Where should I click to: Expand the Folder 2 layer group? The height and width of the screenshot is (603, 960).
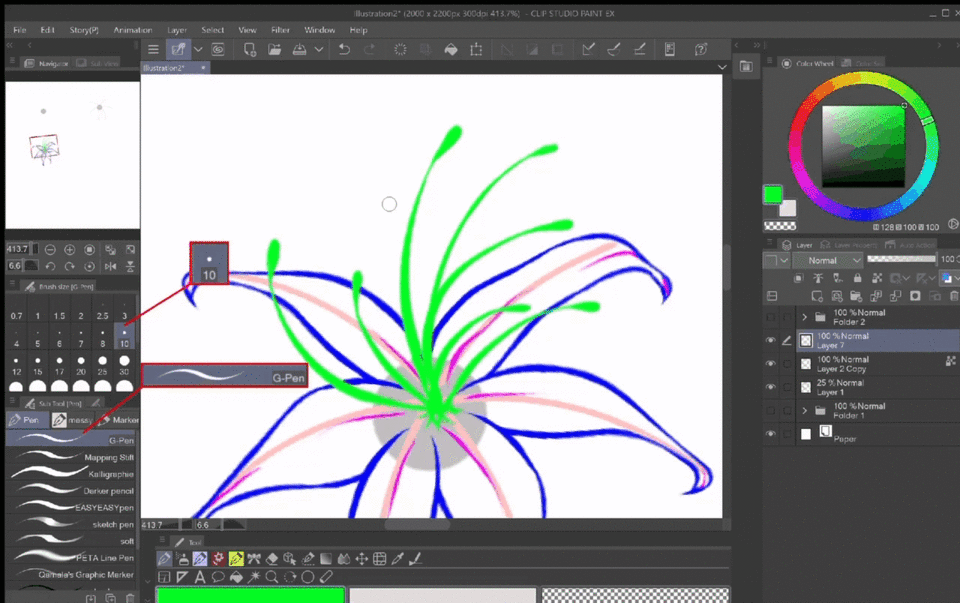pyautogui.click(x=804, y=317)
